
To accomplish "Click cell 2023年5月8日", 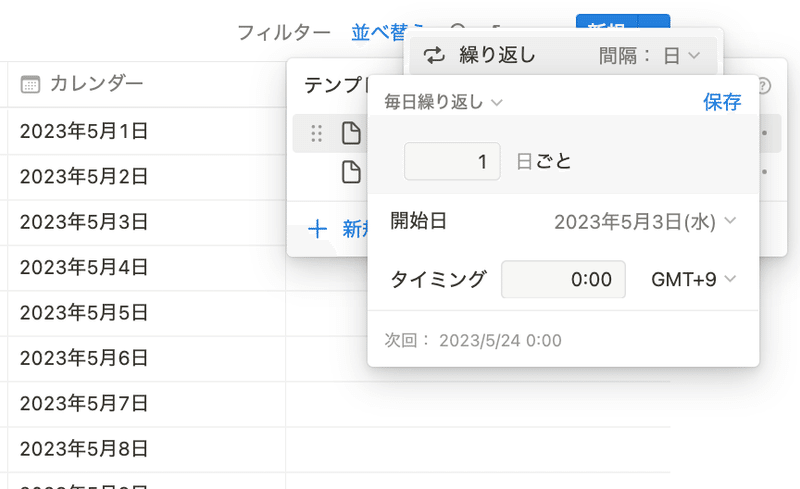I will pyautogui.click(x=146, y=450).
